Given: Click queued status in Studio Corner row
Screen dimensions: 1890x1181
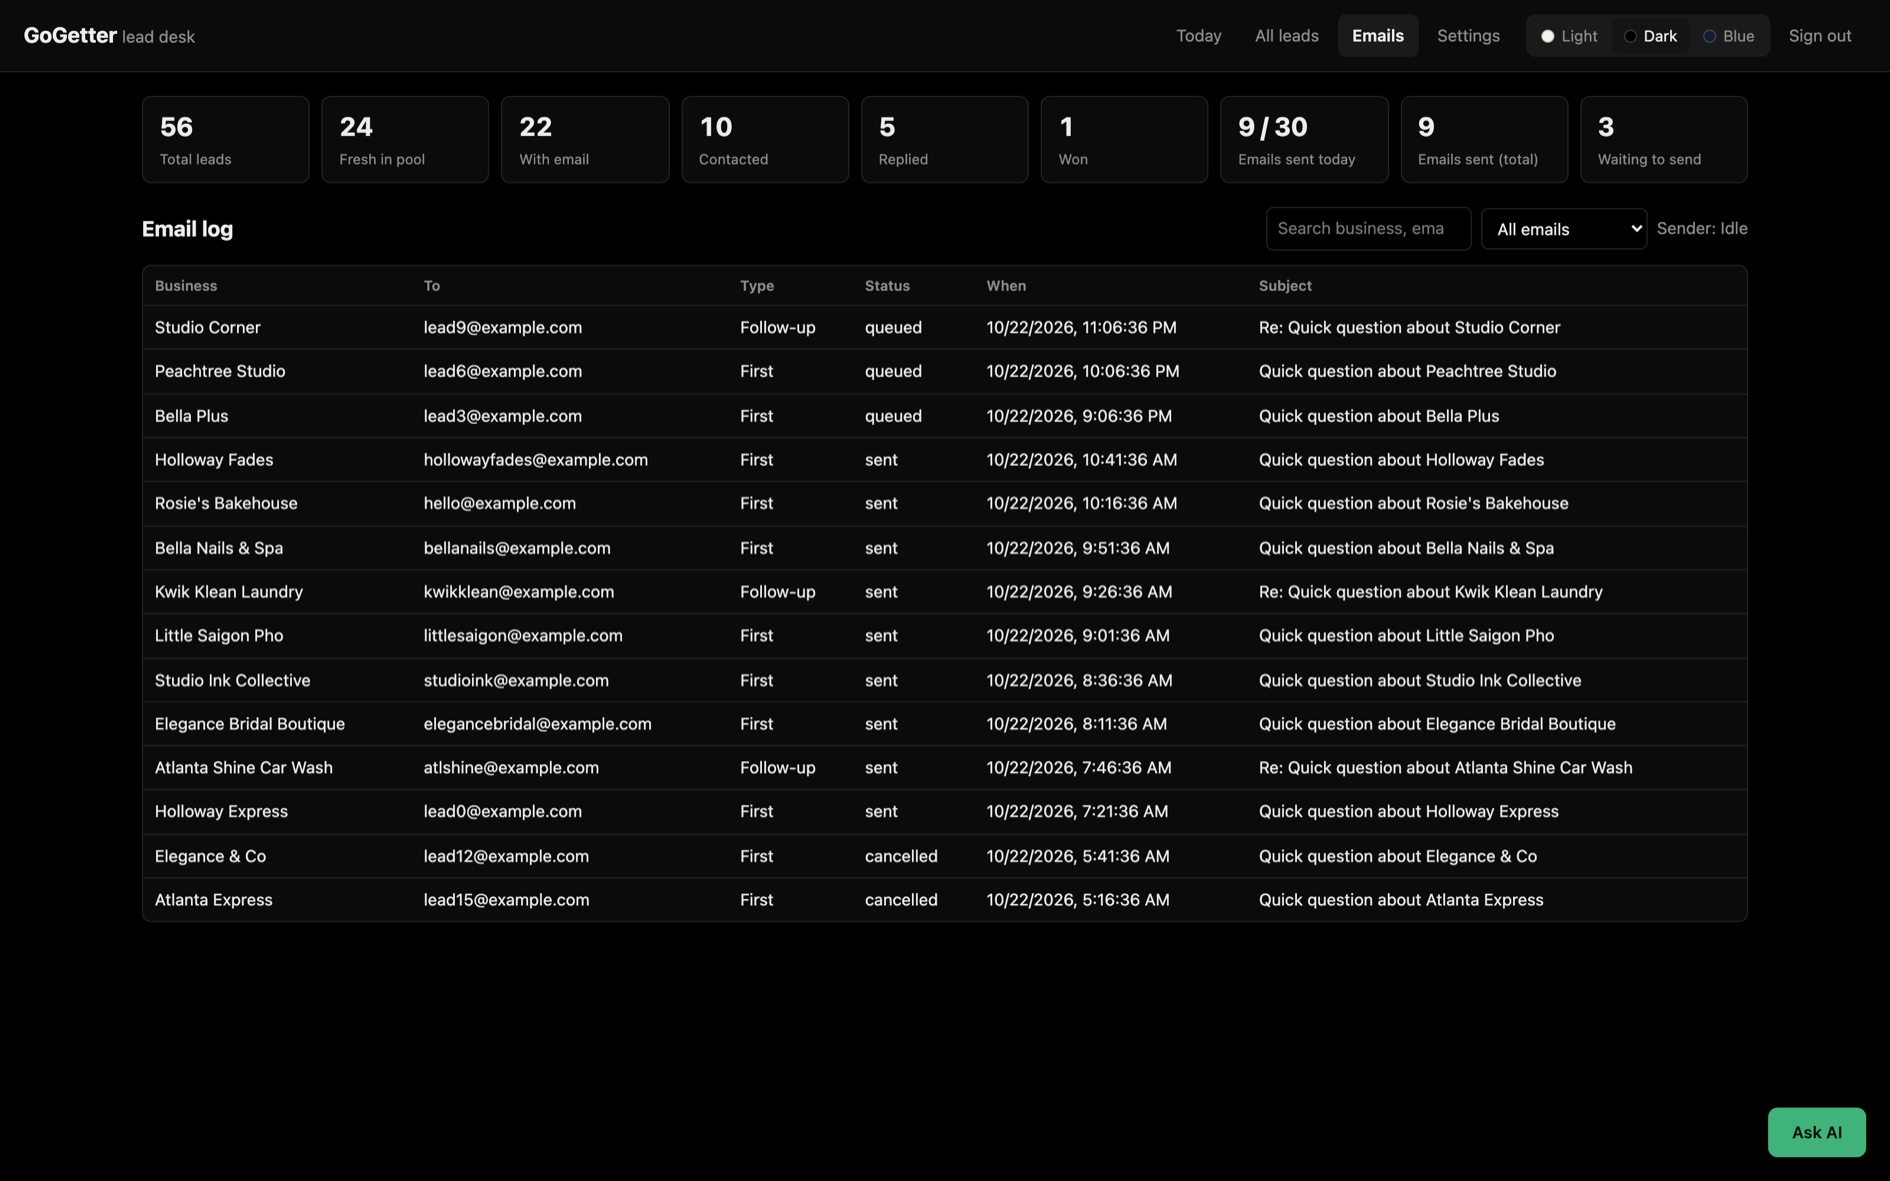Looking at the screenshot, I should (x=893, y=327).
